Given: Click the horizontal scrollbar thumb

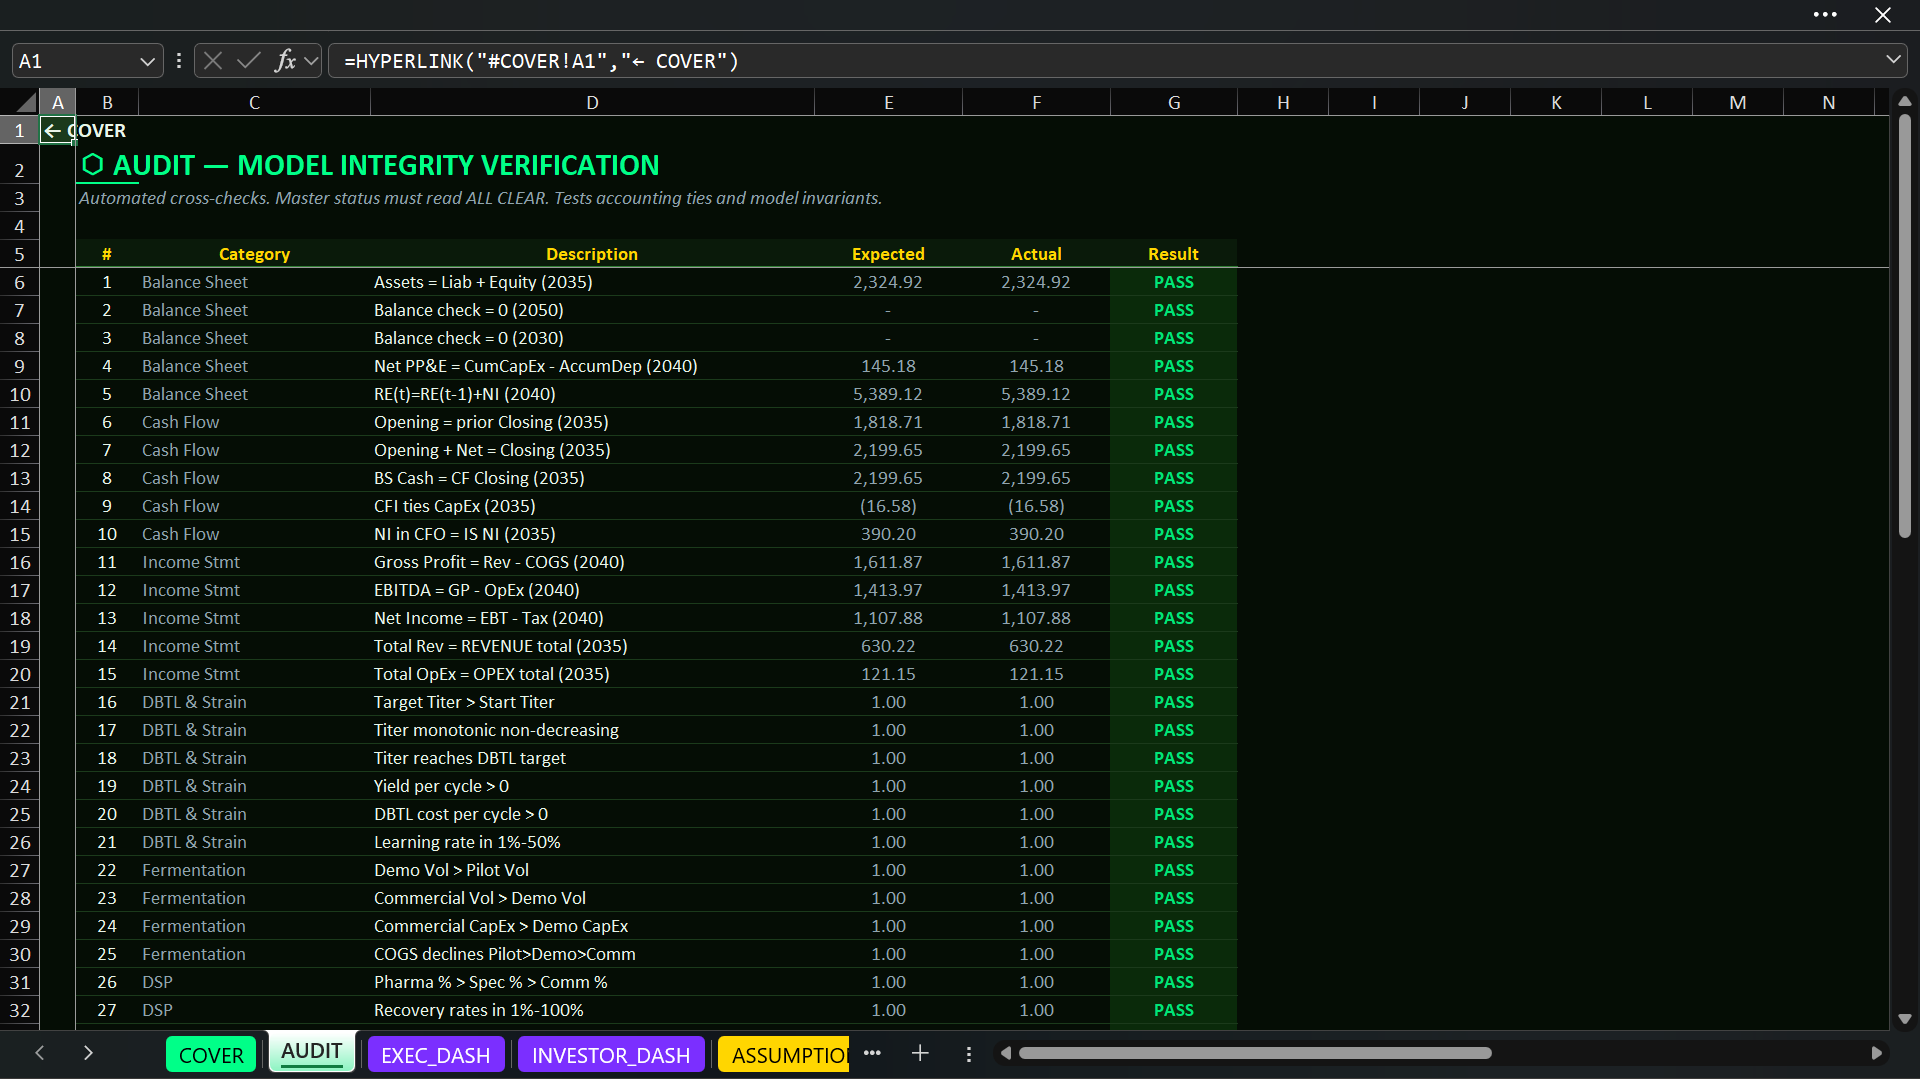Looking at the screenshot, I should pos(1255,1053).
